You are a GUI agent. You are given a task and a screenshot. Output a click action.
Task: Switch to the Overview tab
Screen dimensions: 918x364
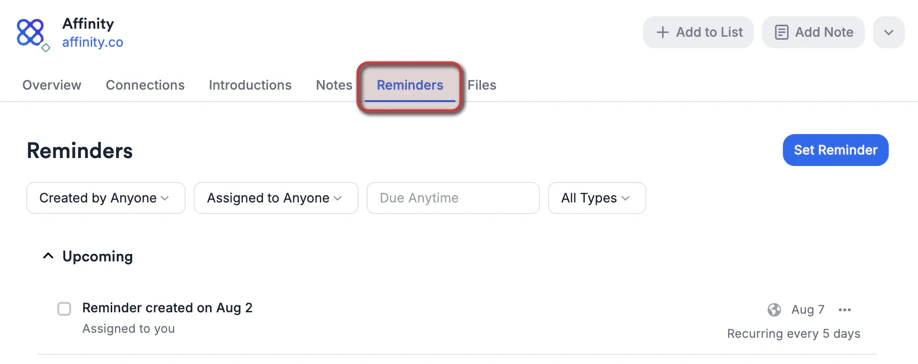tap(52, 85)
